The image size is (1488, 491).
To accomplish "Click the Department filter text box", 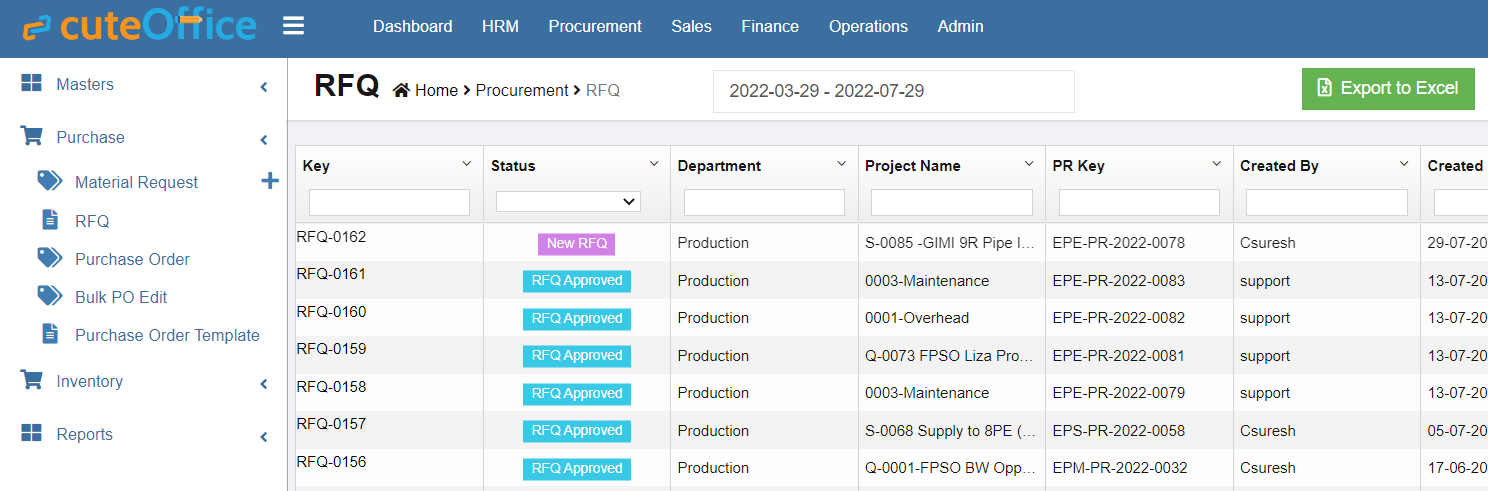I will tap(764, 203).
